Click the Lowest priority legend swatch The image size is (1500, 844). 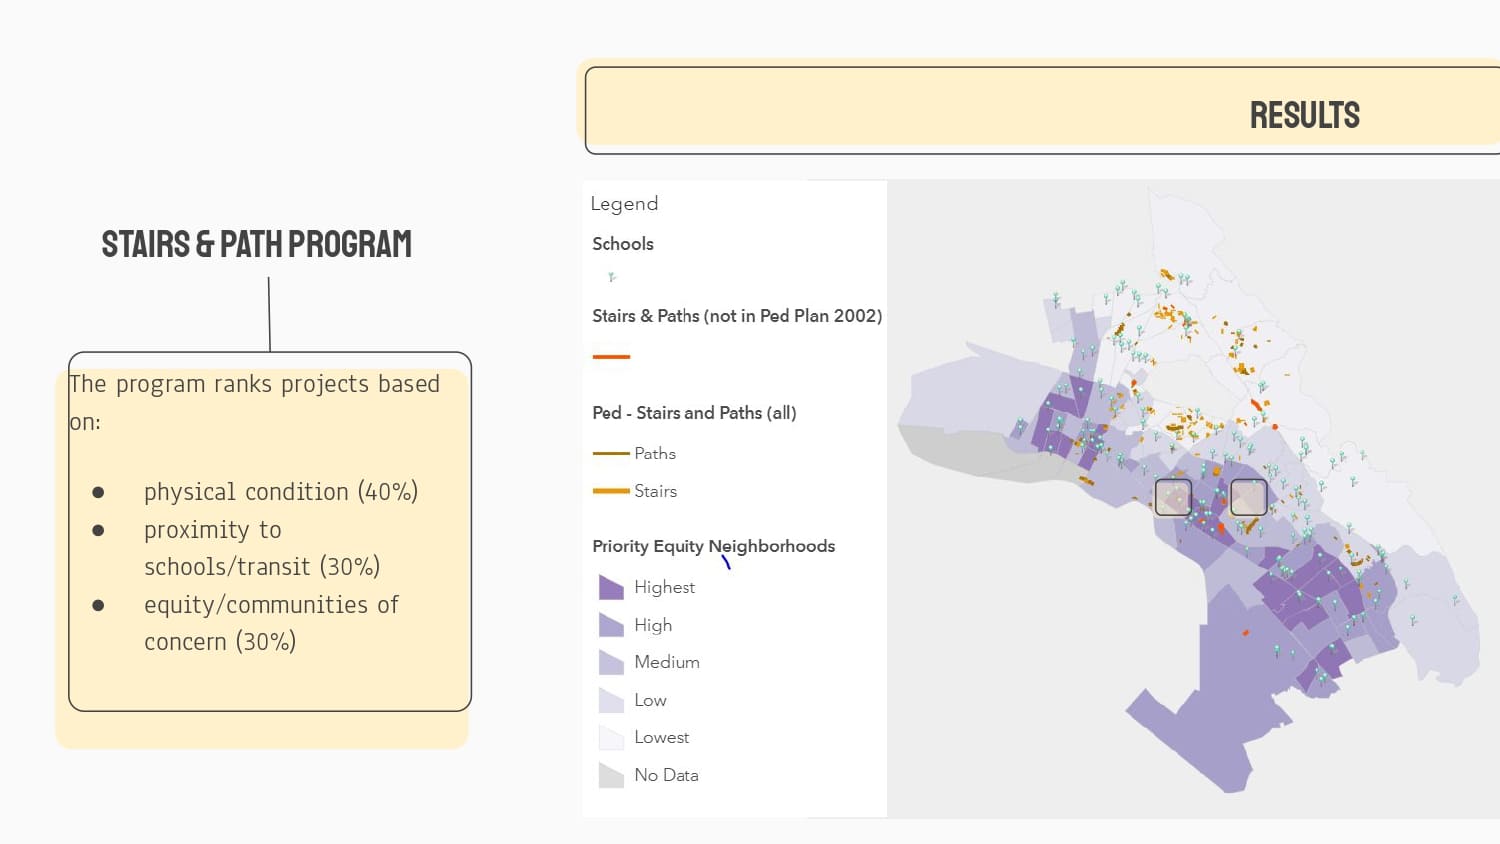(611, 738)
